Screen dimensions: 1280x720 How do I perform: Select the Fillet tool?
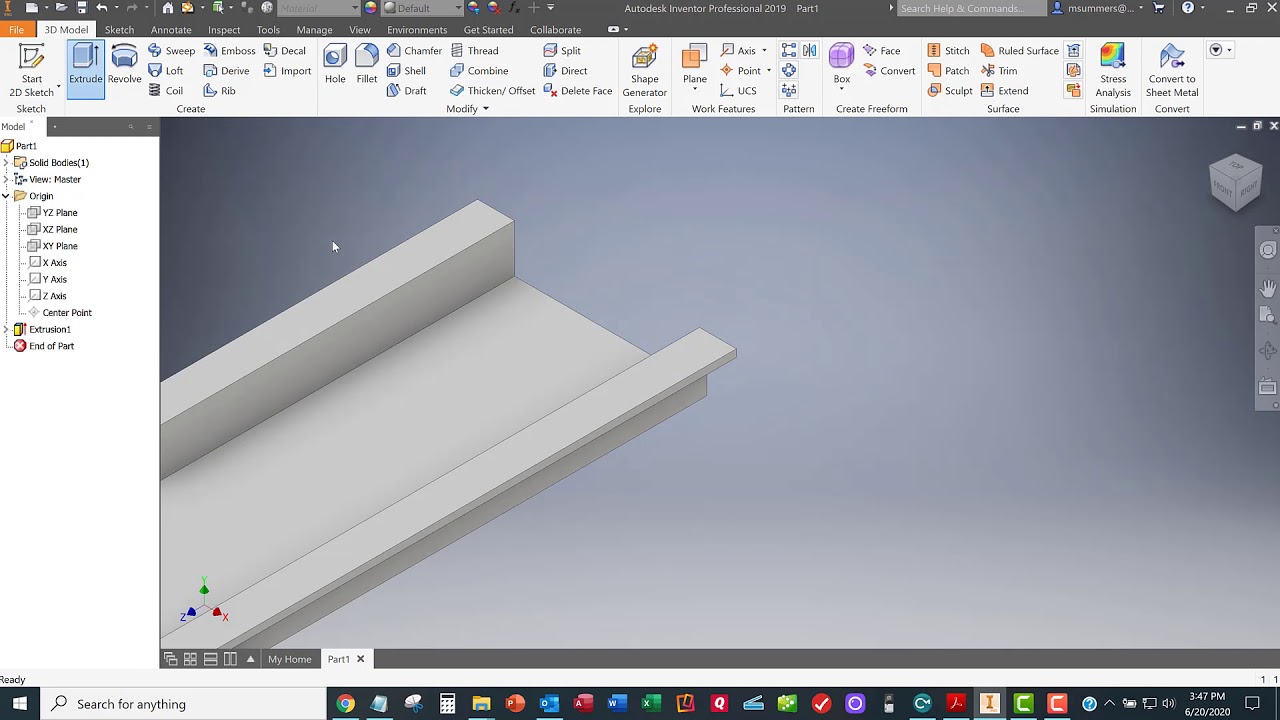tap(367, 65)
